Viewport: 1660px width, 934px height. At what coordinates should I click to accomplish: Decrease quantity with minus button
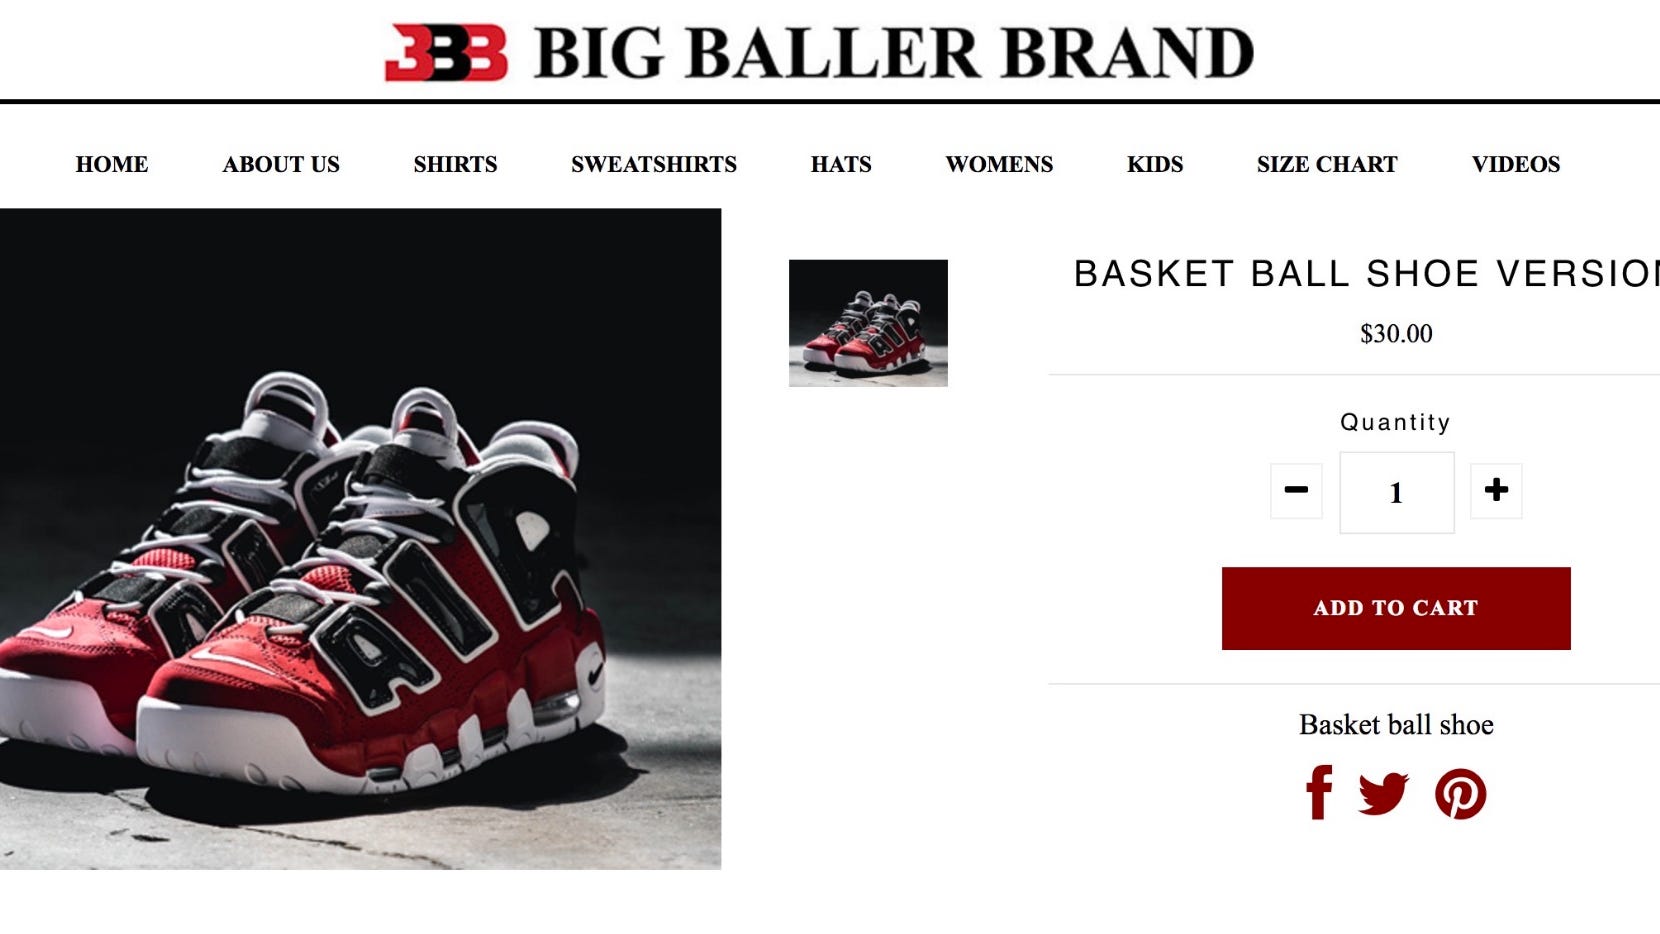1296,490
